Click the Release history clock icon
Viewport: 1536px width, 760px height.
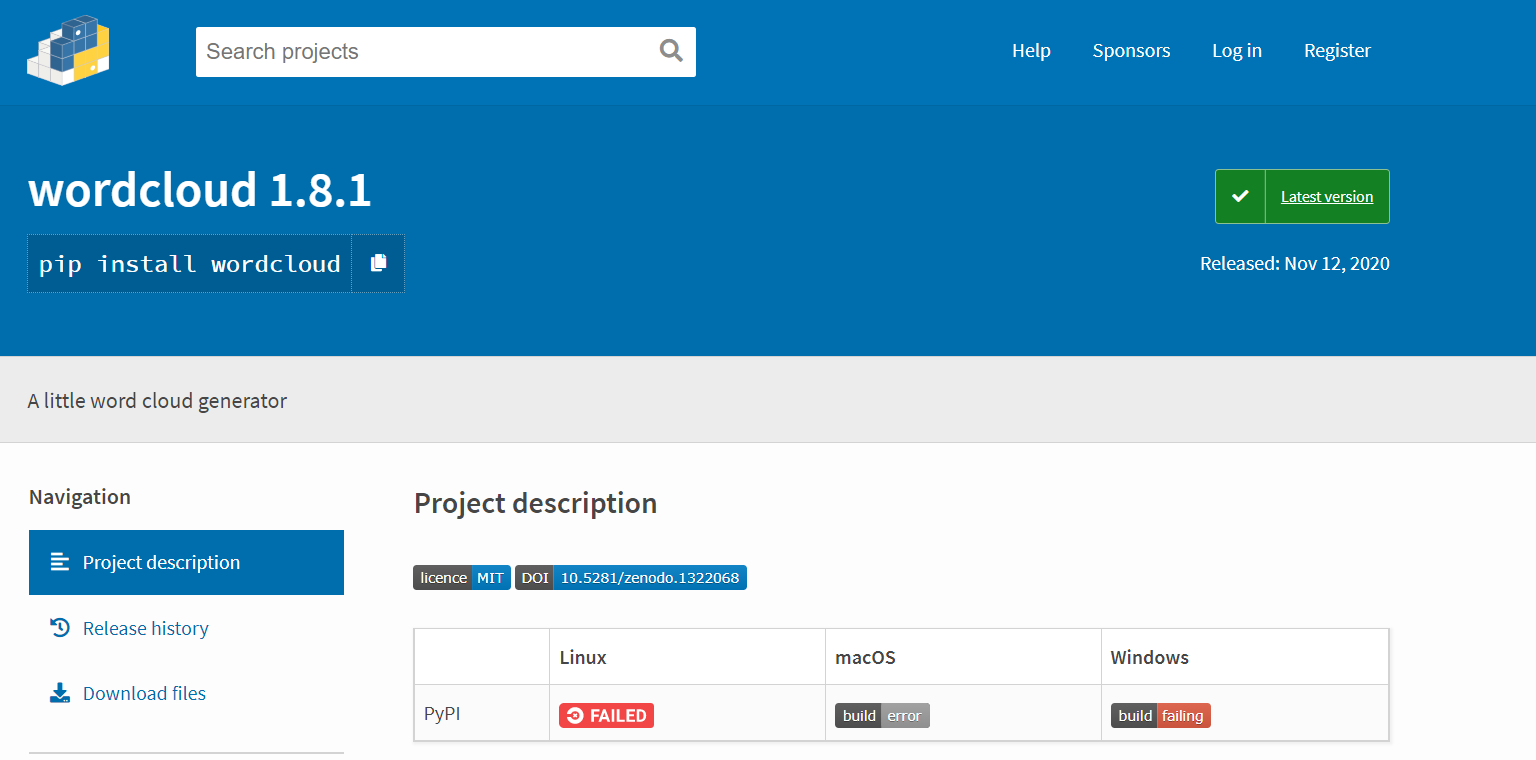coord(60,628)
